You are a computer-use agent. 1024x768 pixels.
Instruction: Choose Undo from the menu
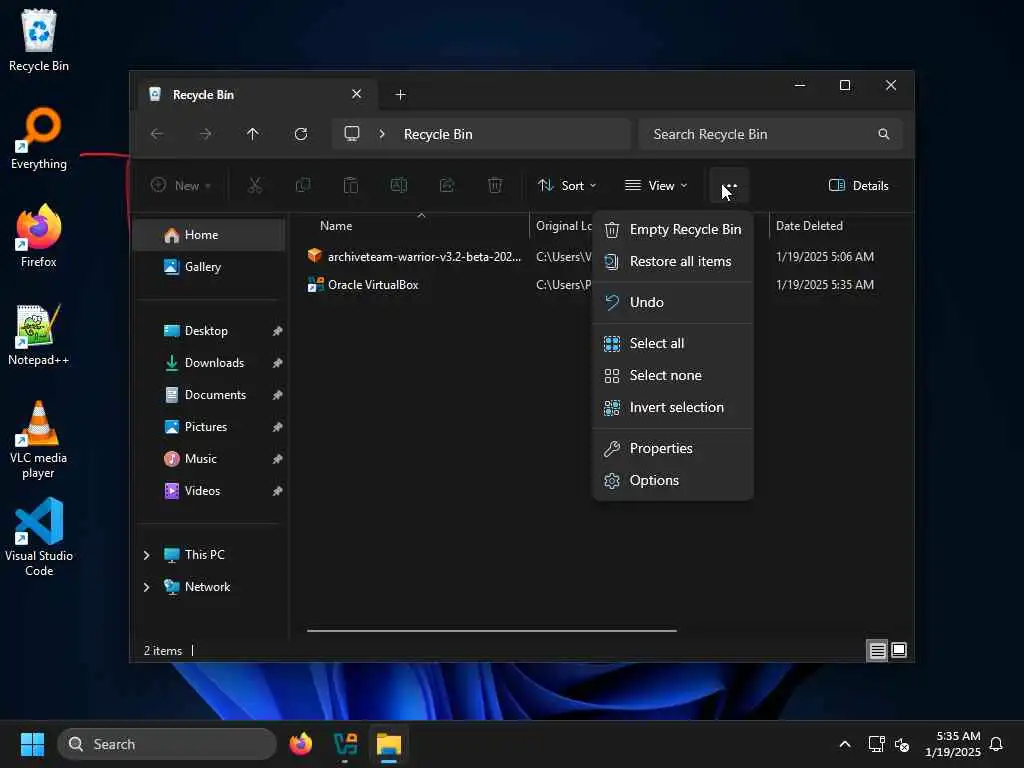pyautogui.click(x=673, y=302)
